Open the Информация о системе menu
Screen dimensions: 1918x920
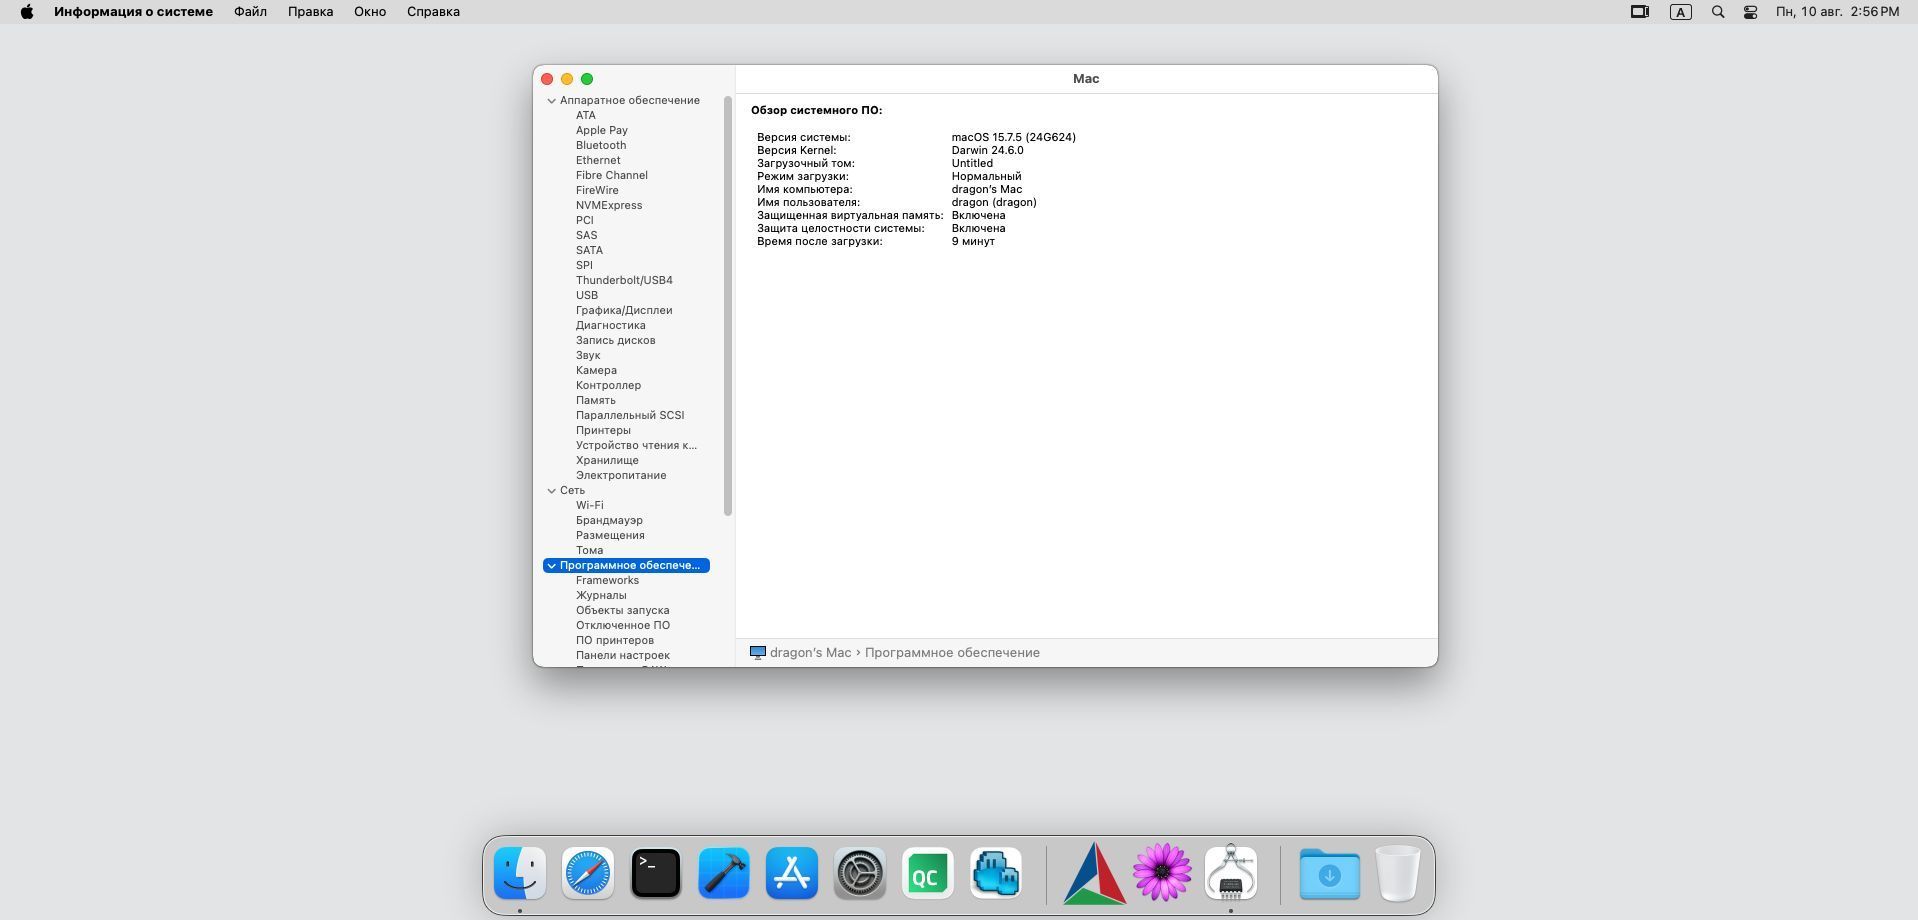pos(133,12)
